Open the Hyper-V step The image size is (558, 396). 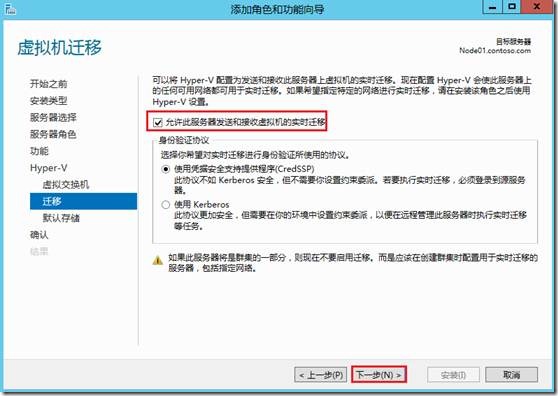[x=48, y=168]
